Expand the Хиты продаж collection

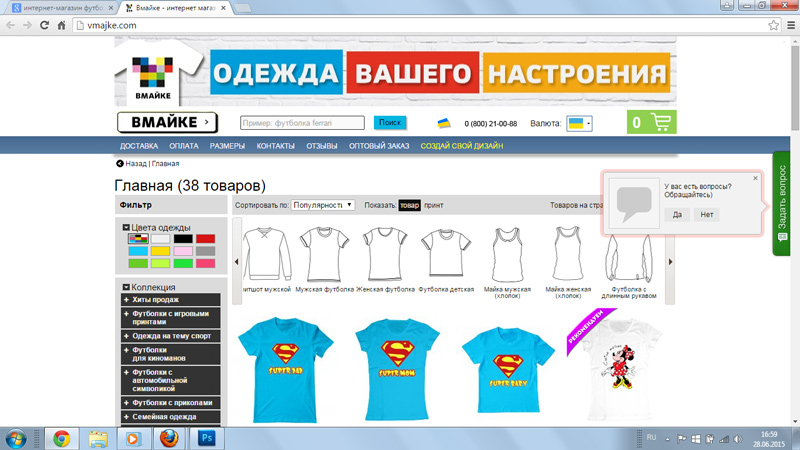pos(171,299)
